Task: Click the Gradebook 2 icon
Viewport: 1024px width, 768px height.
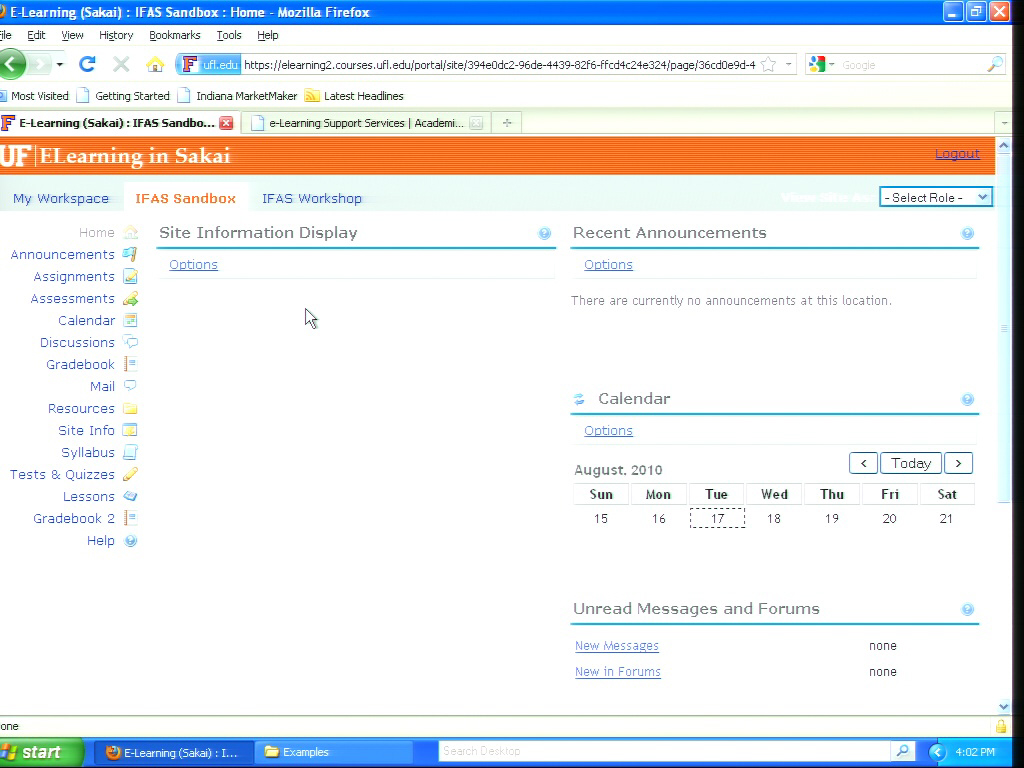Action: pyautogui.click(x=130, y=518)
